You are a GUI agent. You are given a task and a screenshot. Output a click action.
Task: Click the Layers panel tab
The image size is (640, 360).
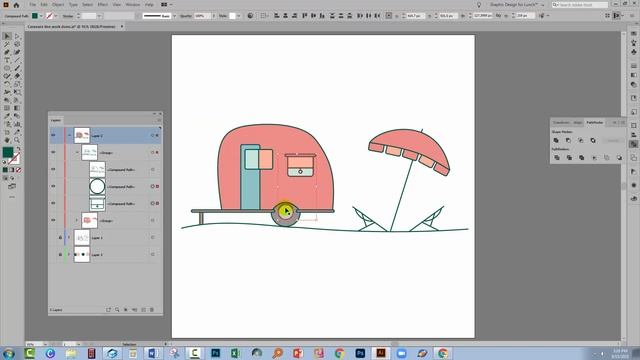coord(56,120)
